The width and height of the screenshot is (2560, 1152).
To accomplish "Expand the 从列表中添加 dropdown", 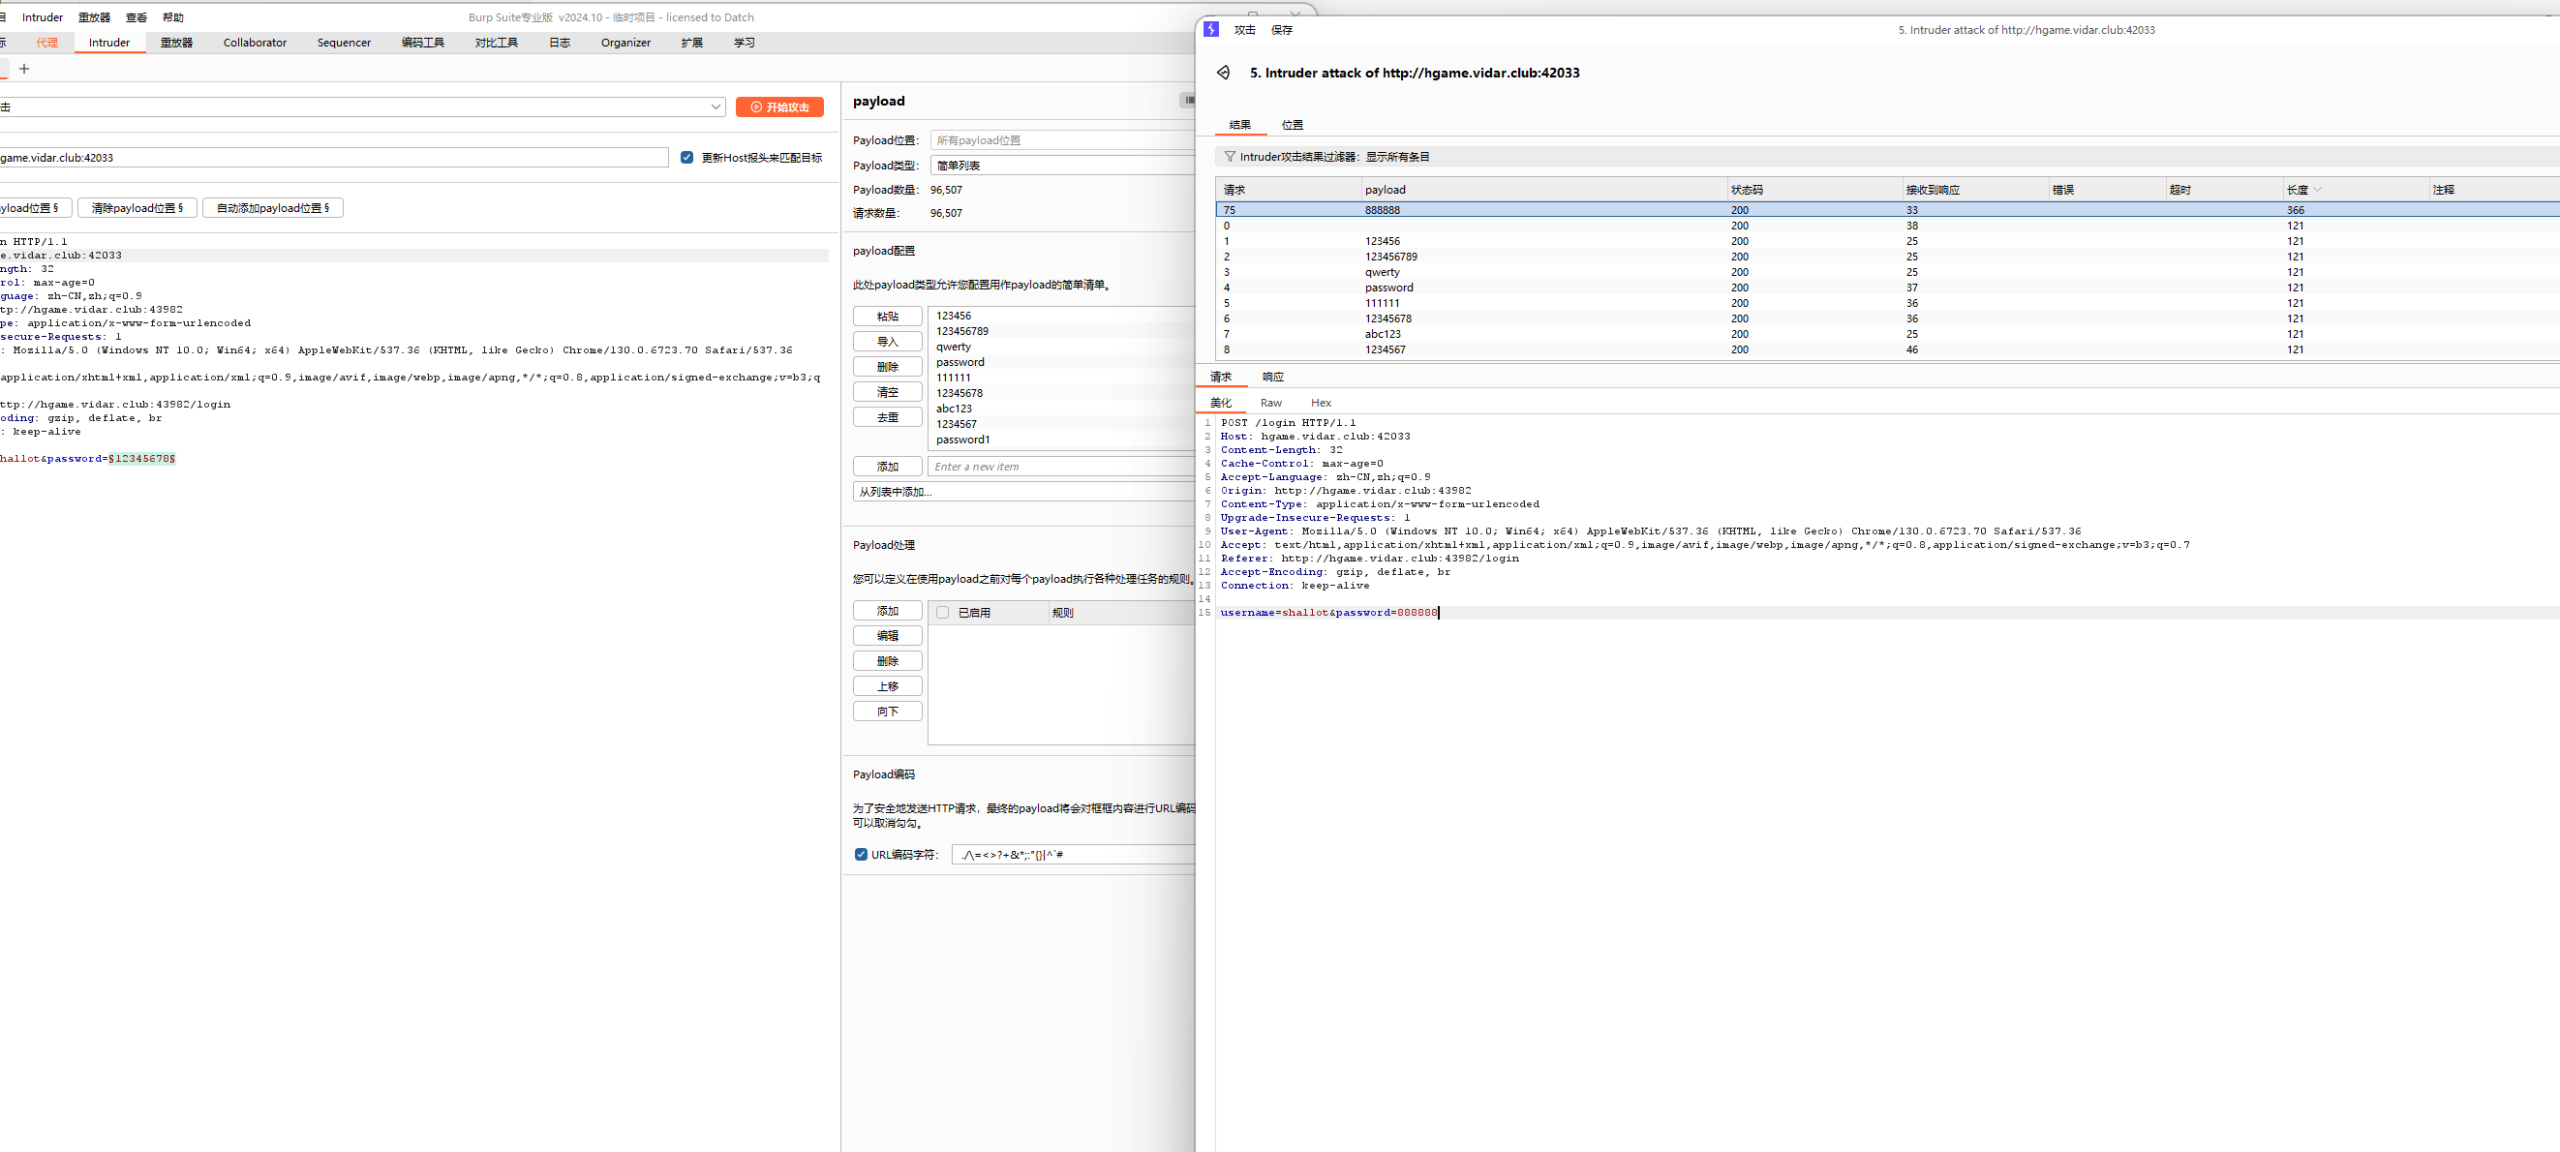I will pos(1020,492).
